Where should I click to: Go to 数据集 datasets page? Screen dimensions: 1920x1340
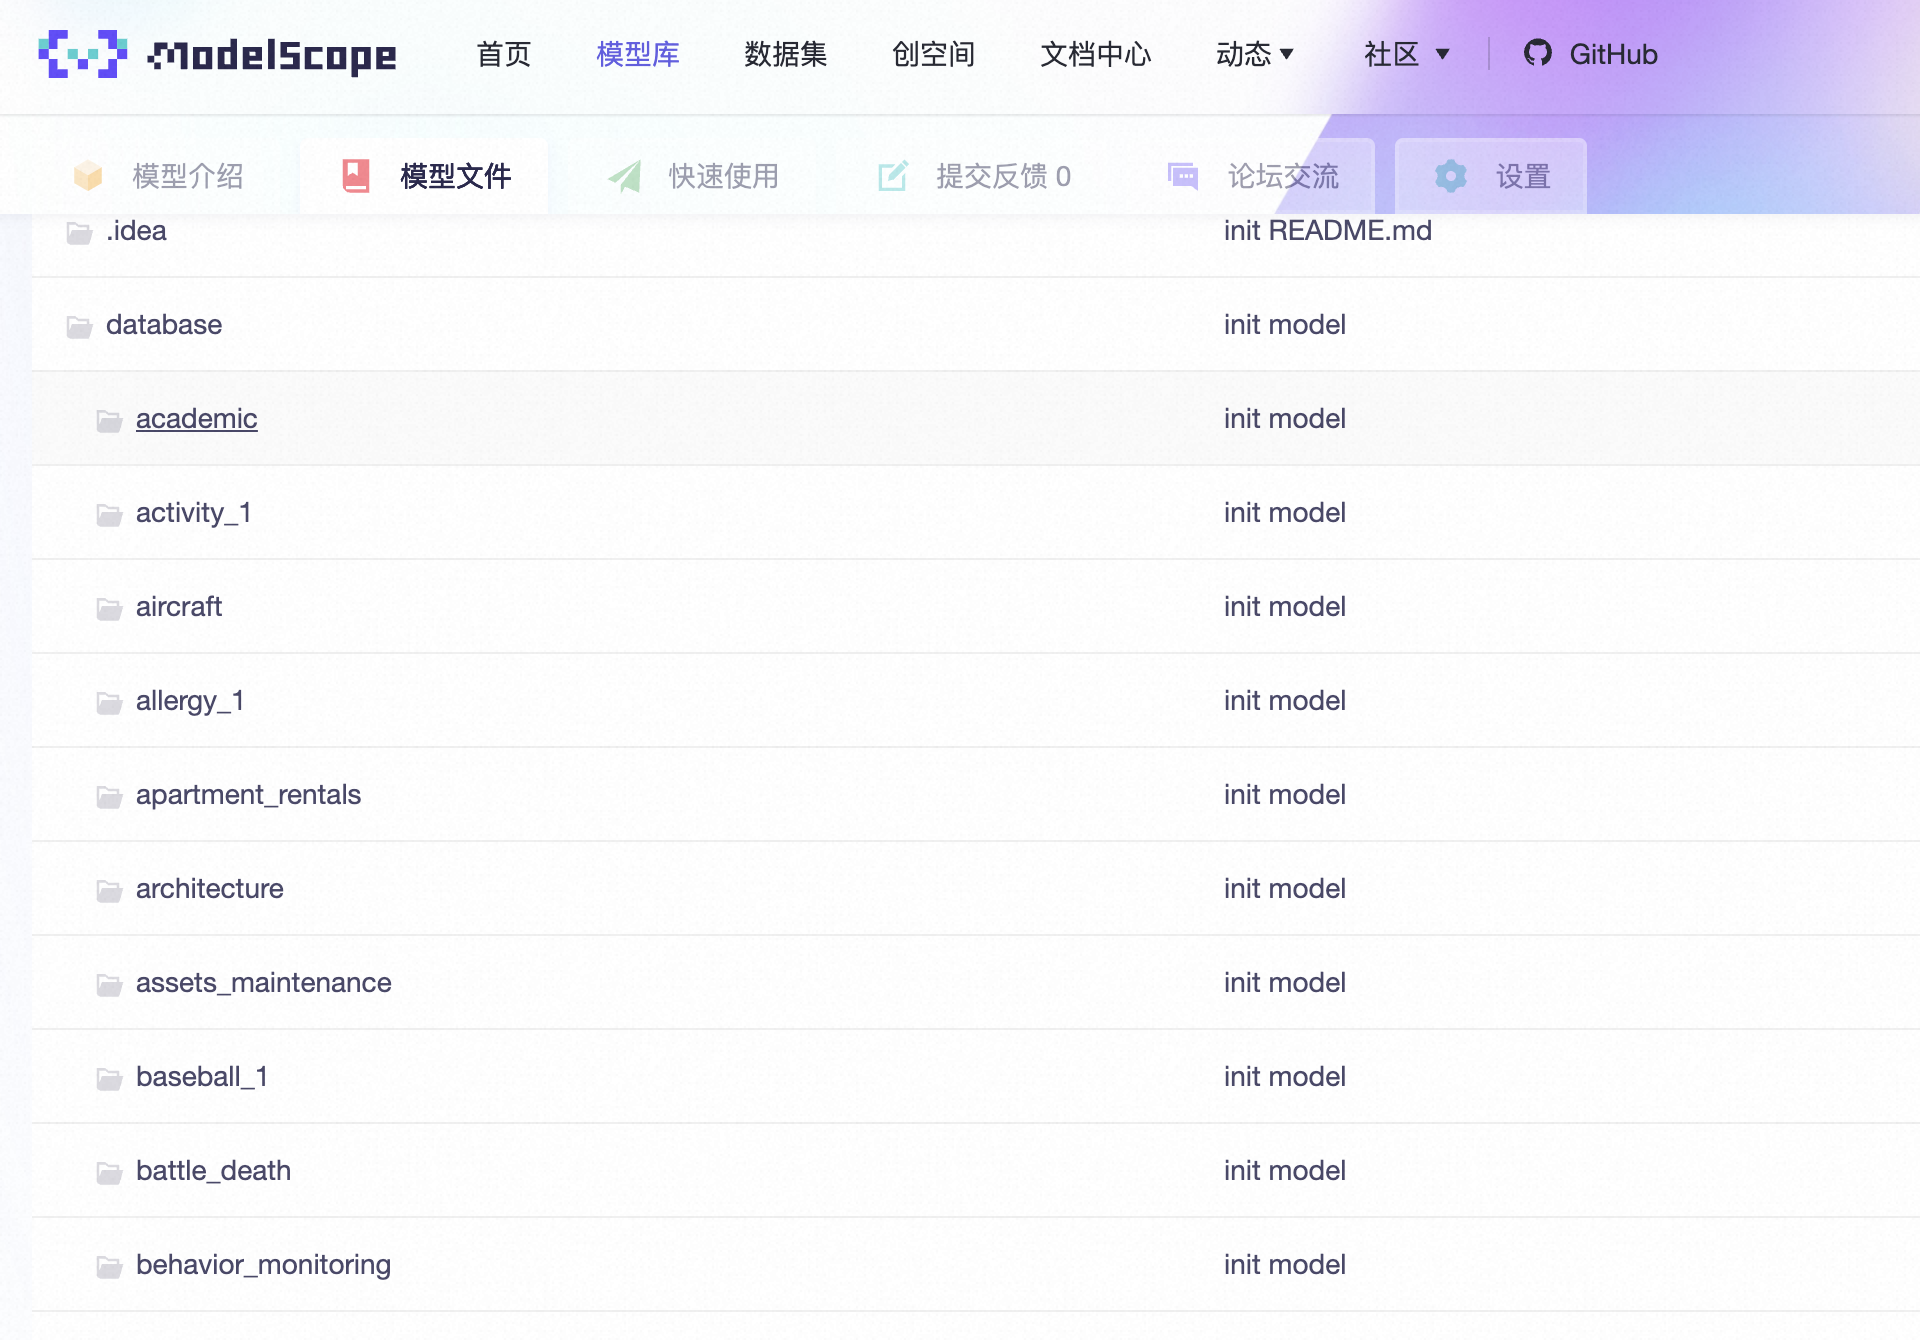[786, 54]
